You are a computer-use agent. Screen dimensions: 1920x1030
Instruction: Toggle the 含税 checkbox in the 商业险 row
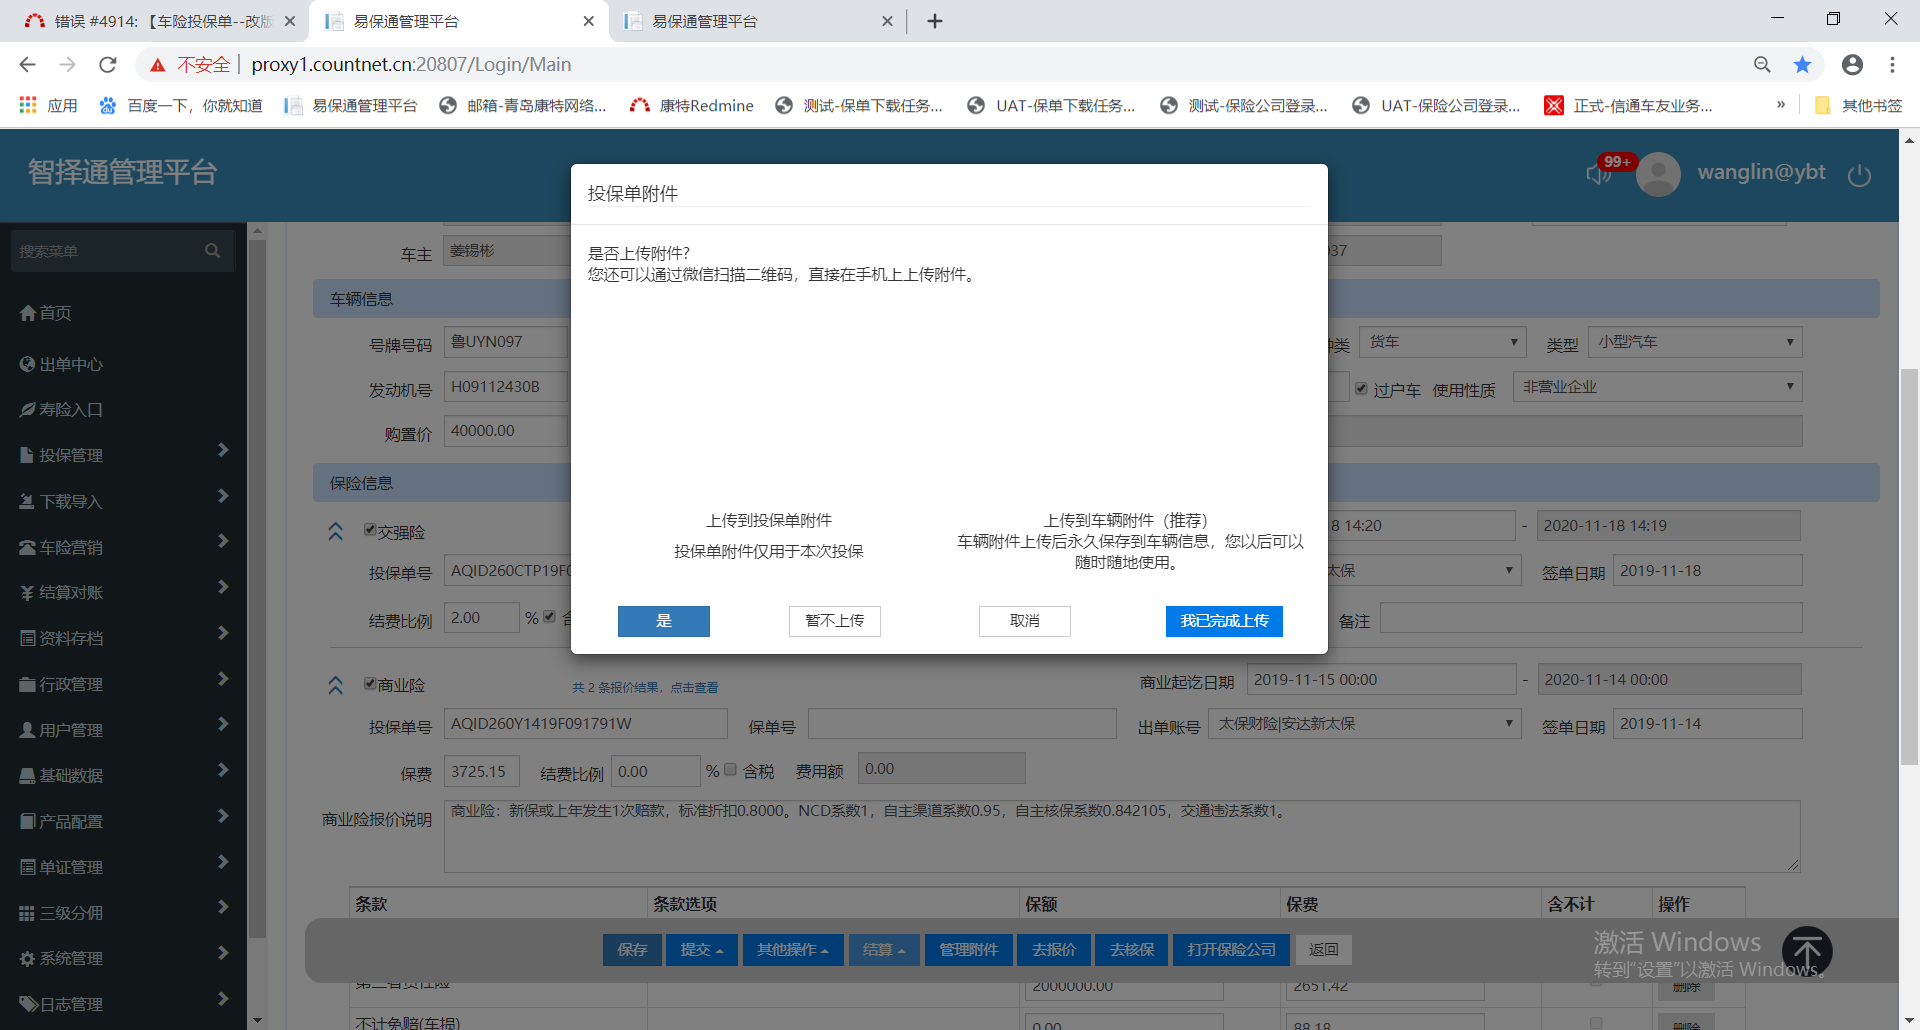(x=730, y=770)
